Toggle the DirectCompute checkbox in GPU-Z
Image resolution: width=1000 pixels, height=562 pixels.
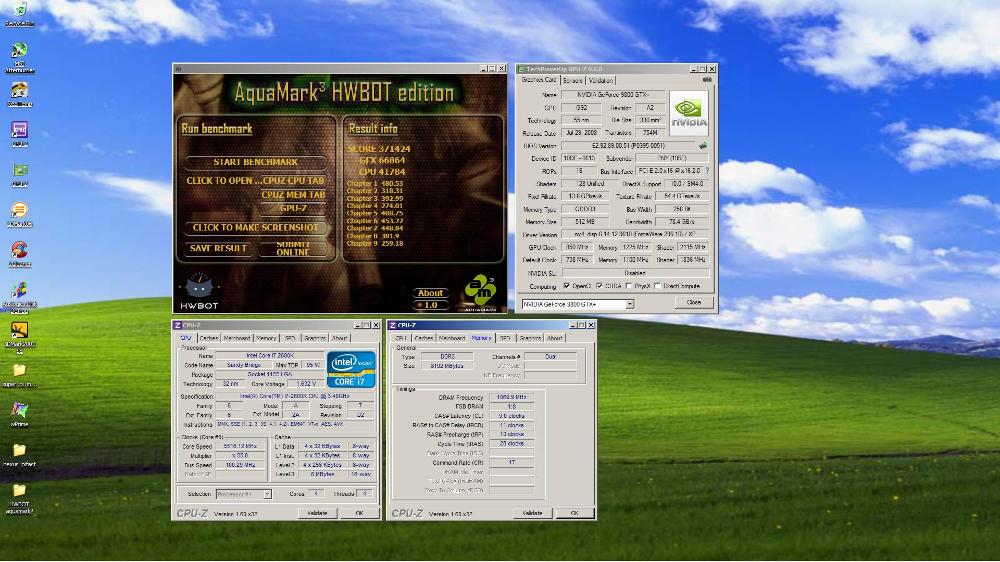[x=658, y=286]
